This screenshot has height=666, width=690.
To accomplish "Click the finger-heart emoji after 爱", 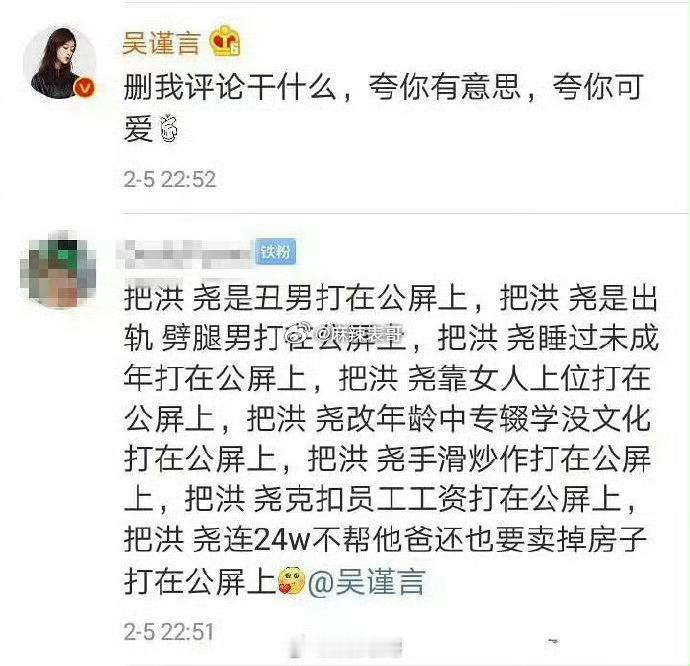I will 168,129.
